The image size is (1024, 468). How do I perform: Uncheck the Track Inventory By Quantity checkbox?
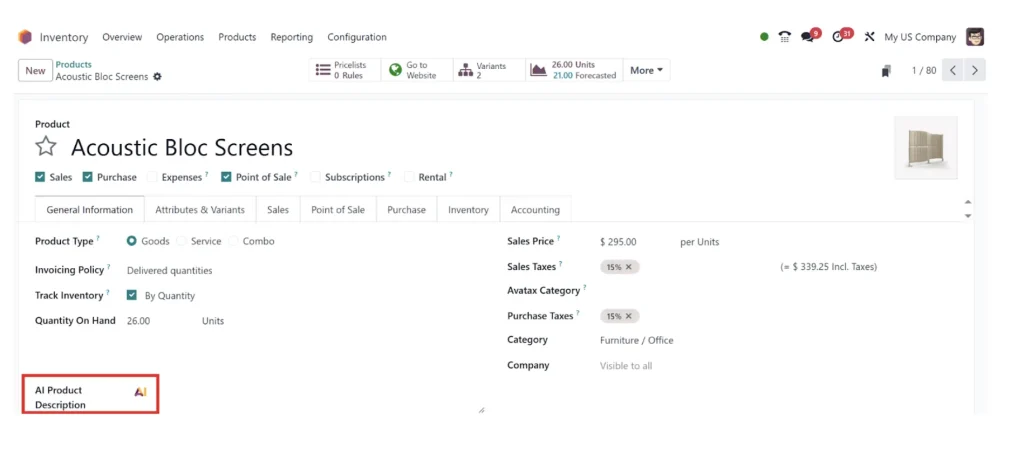coord(132,295)
